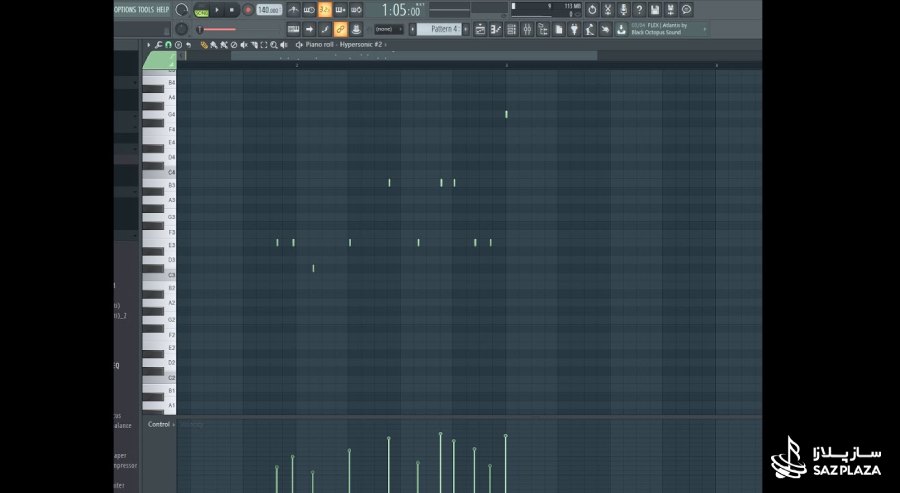This screenshot has height=493, width=900.
Task: Click the knob beside the pitch slider
Action: pyautogui.click(x=181, y=29)
